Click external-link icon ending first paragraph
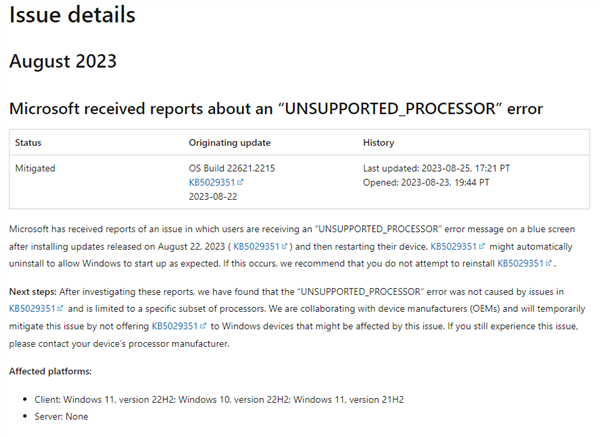This screenshot has height=437, width=600. (549, 263)
